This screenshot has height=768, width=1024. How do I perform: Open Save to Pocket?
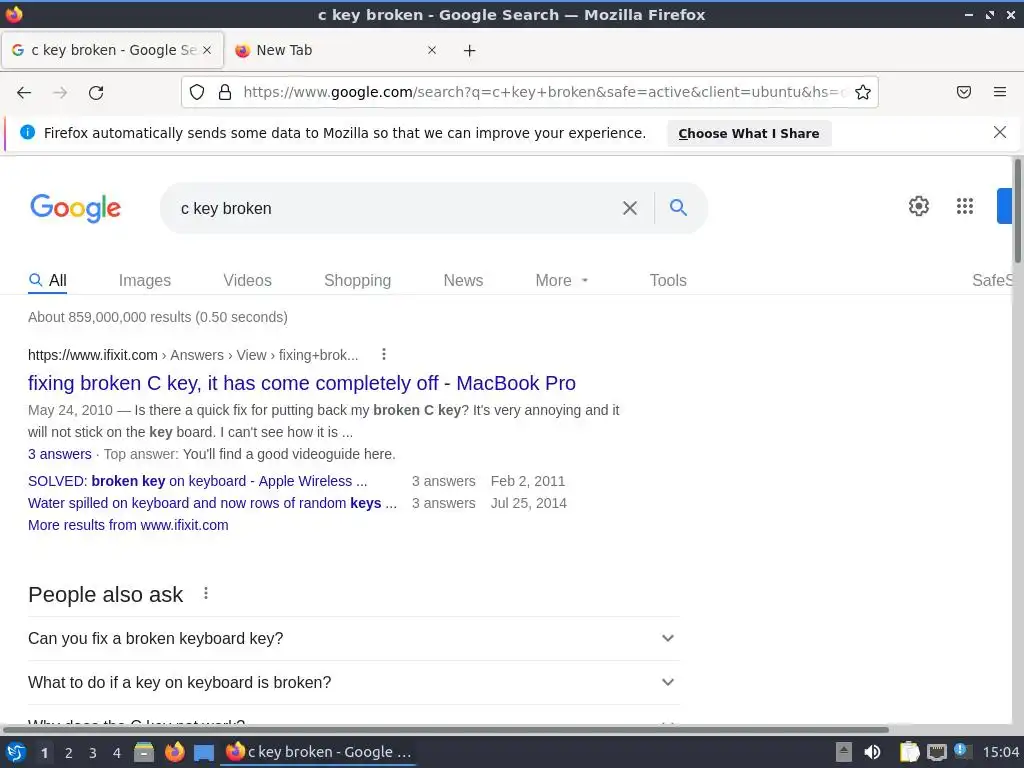(x=964, y=92)
